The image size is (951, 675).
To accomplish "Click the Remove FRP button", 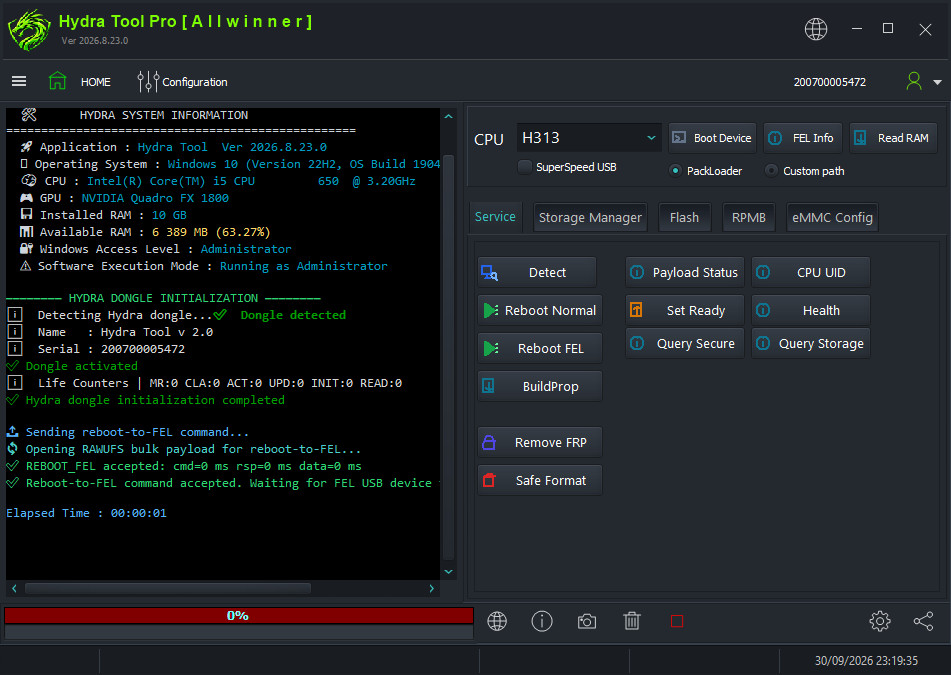I will click(540, 442).
